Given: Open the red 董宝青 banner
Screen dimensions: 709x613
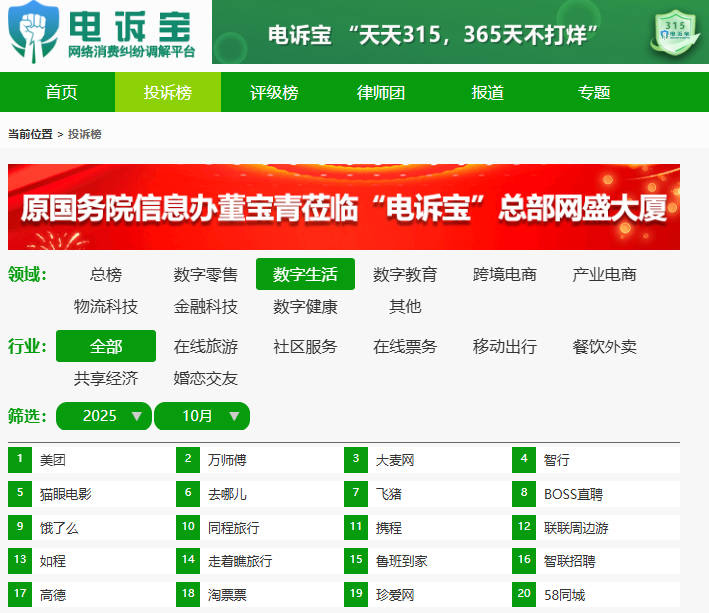Looking at the screenshot, I should (344, 207).
